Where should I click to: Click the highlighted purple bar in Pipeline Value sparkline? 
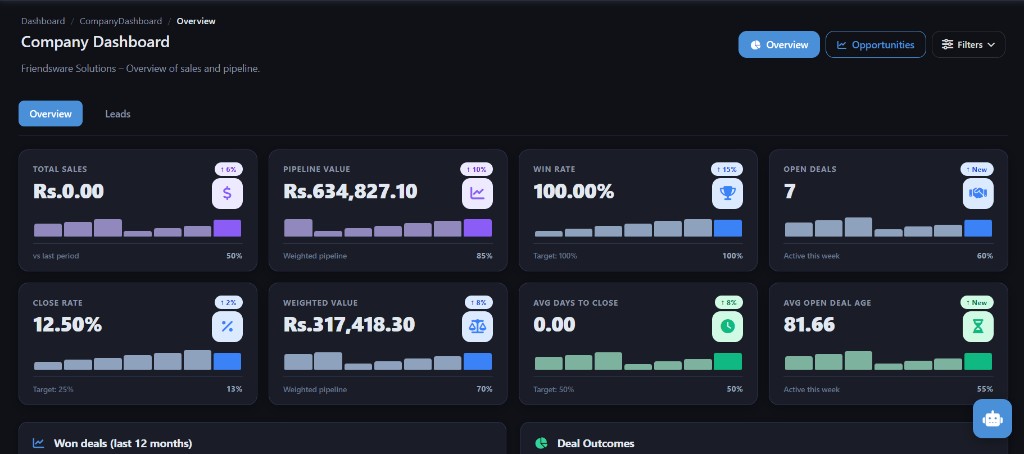pos(477,228)
